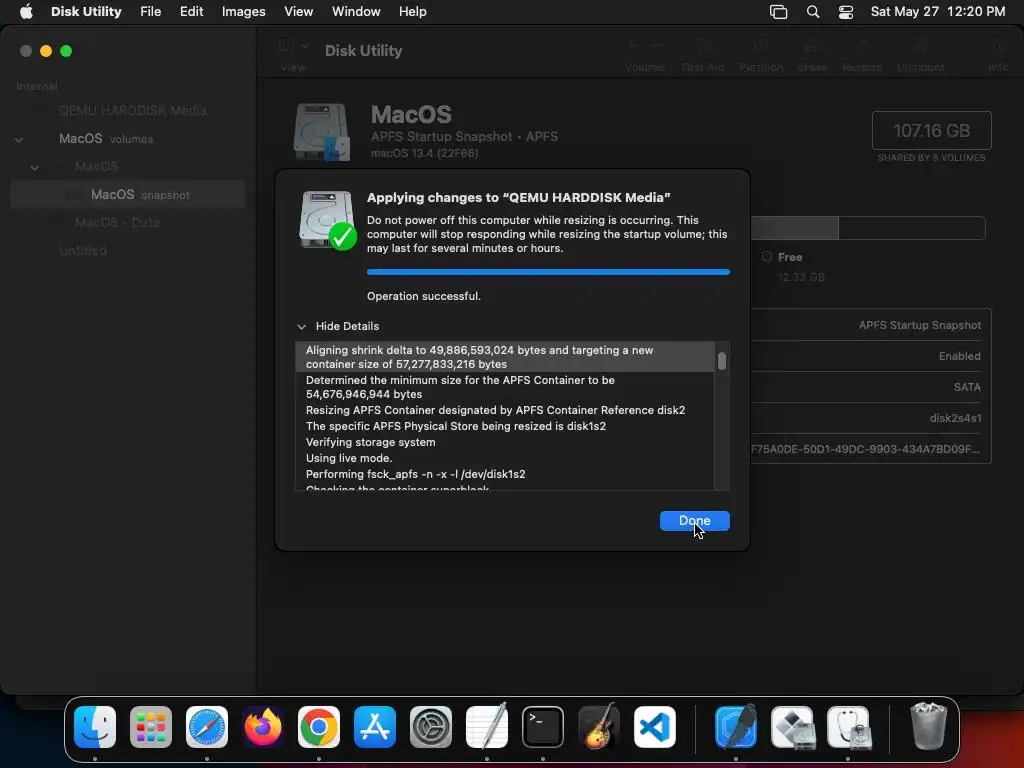Open the Help menu
This screenshot has height=768, width=1024.
pyautogui.click(x=413, y=11)
